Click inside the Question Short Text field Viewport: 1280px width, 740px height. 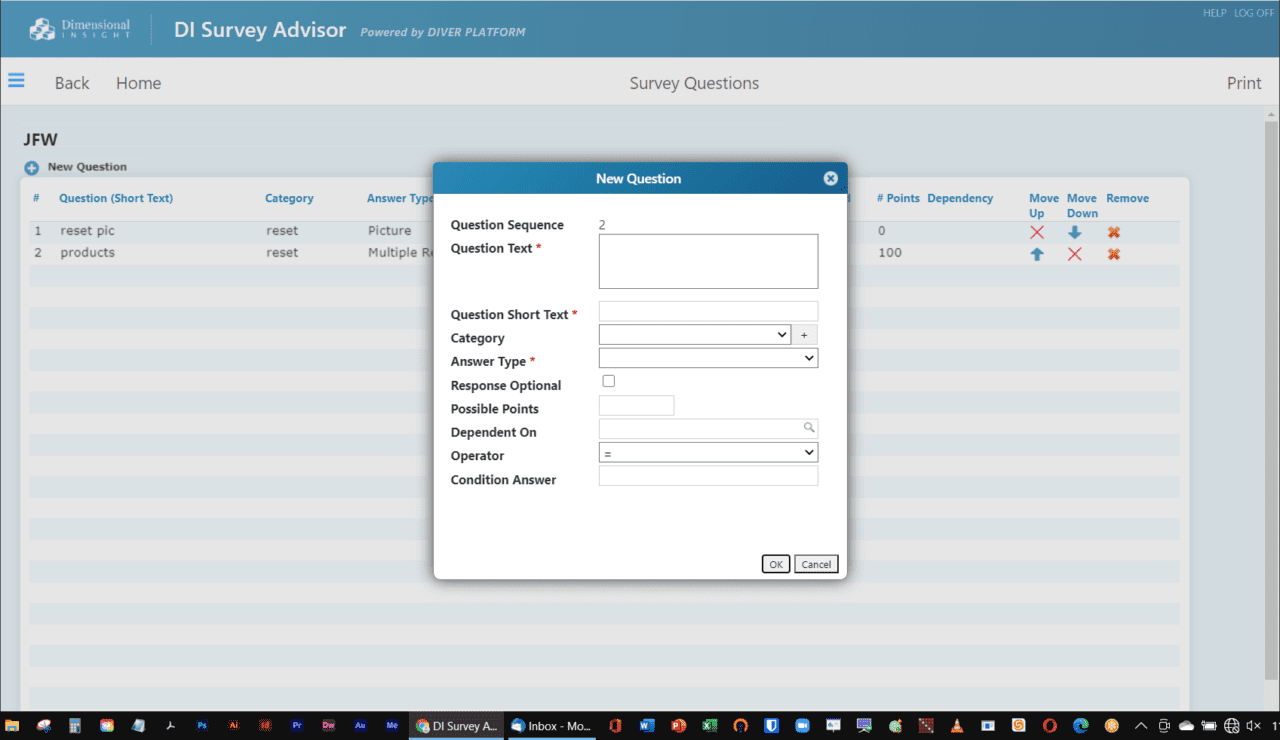[x=707, y=310]
